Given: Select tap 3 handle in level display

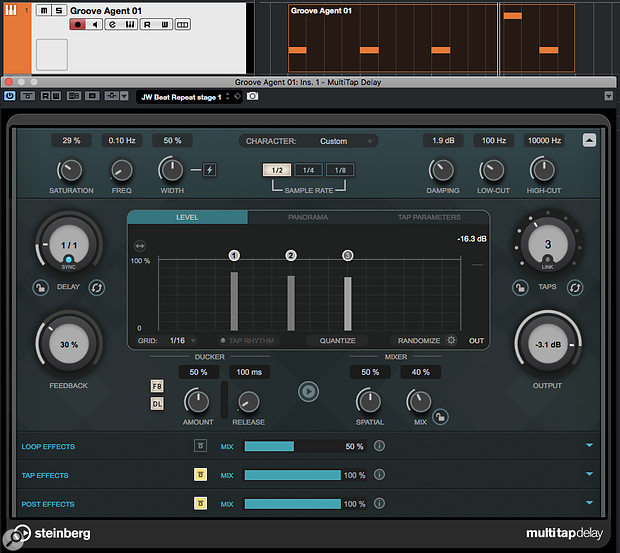Looking at the screenshot, I should click(x=348, y=255).
